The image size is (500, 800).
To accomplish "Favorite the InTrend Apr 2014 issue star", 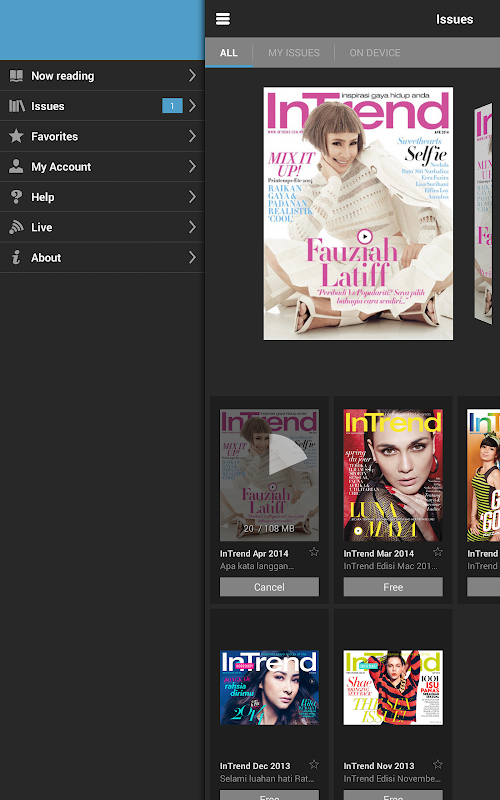I will click(314, 552).
